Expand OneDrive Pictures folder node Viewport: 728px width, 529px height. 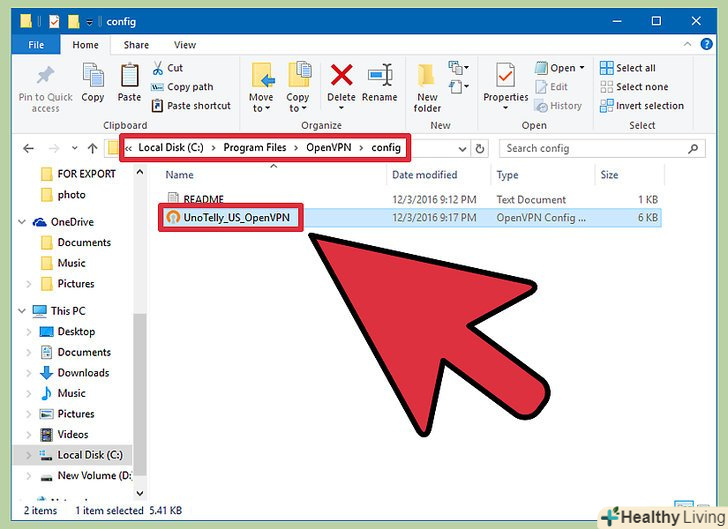pos(28,284)
